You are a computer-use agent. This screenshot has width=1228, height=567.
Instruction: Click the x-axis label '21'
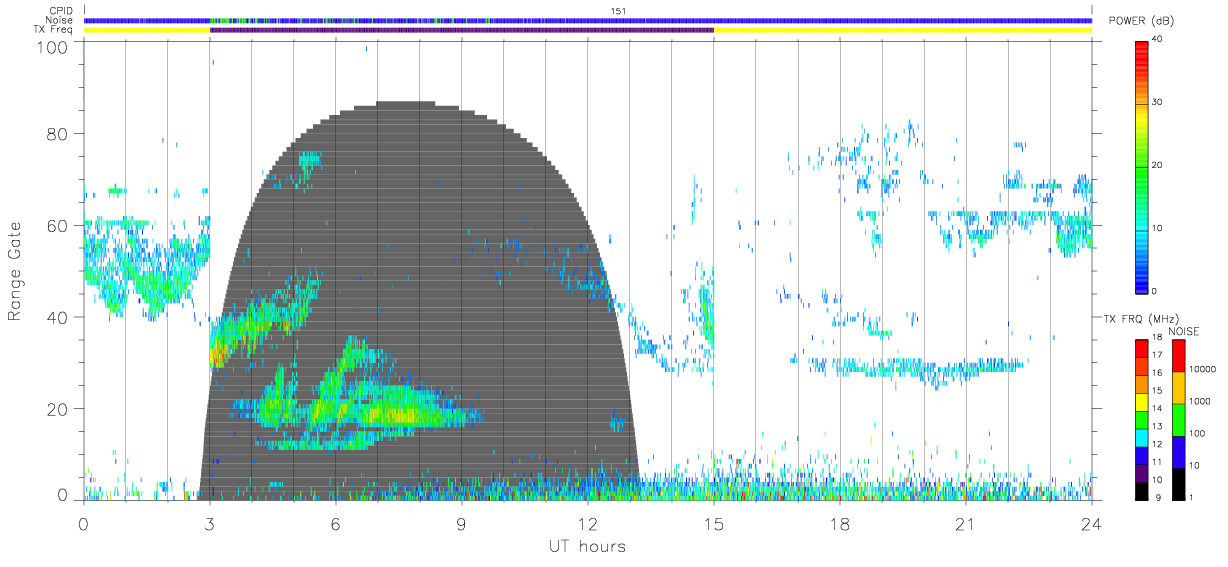(965, 524)
